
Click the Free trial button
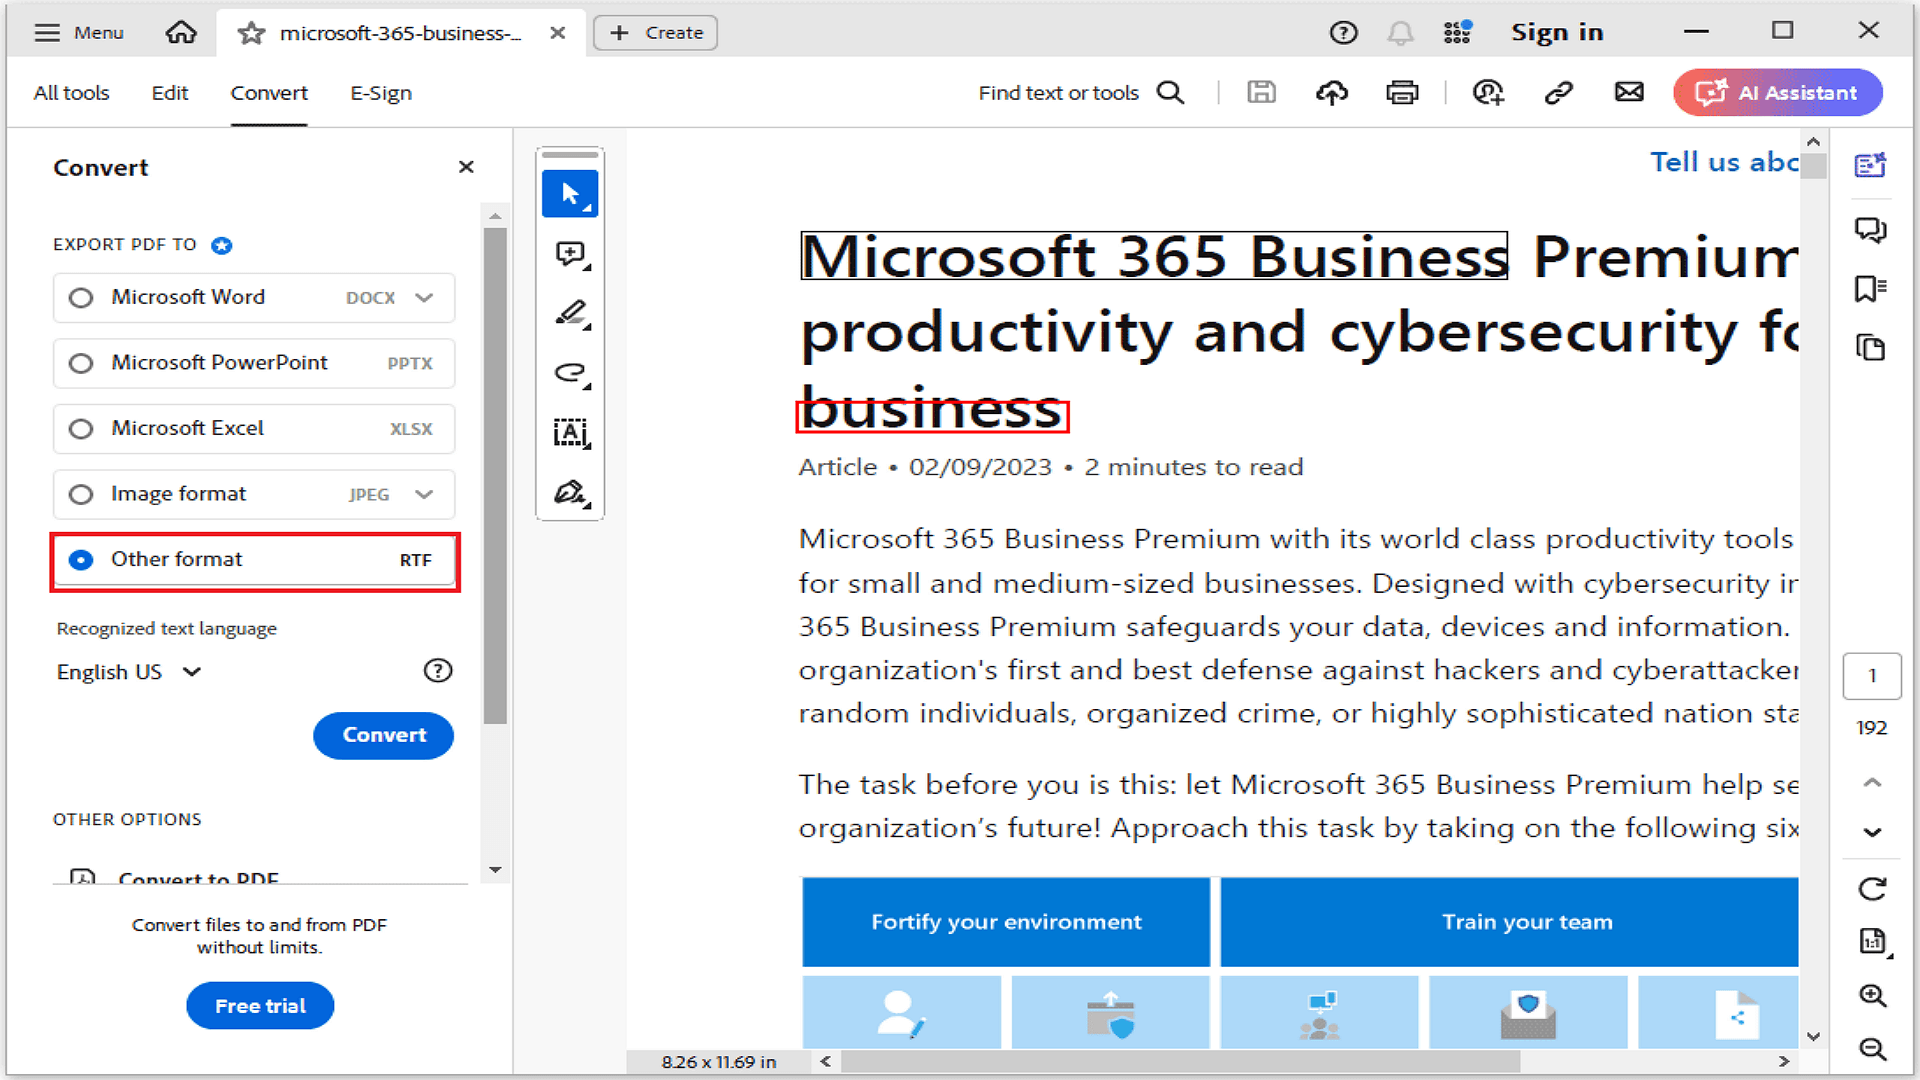[x=260, y=1006]
